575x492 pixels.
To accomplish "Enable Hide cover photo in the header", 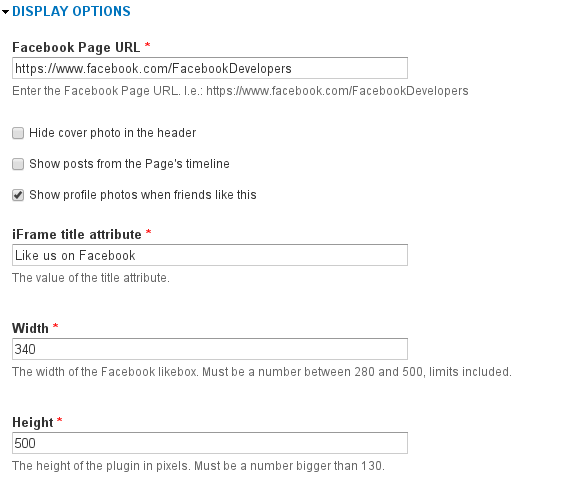I will point(18,133).
